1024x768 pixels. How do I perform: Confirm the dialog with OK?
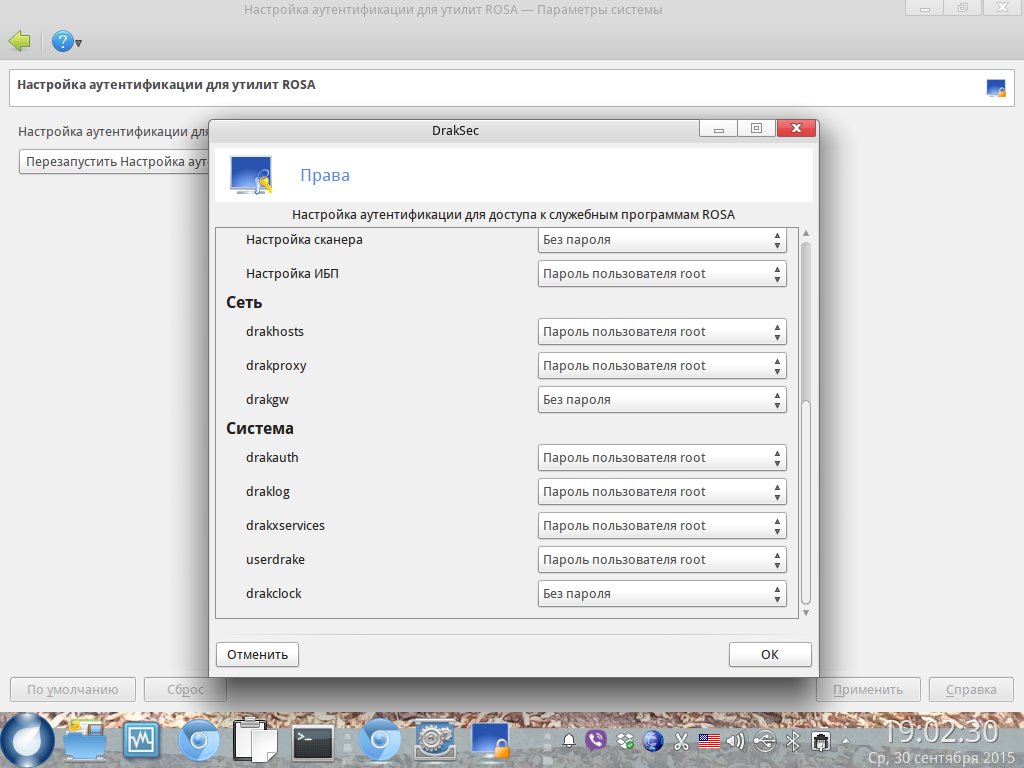(x=770, y=654)
